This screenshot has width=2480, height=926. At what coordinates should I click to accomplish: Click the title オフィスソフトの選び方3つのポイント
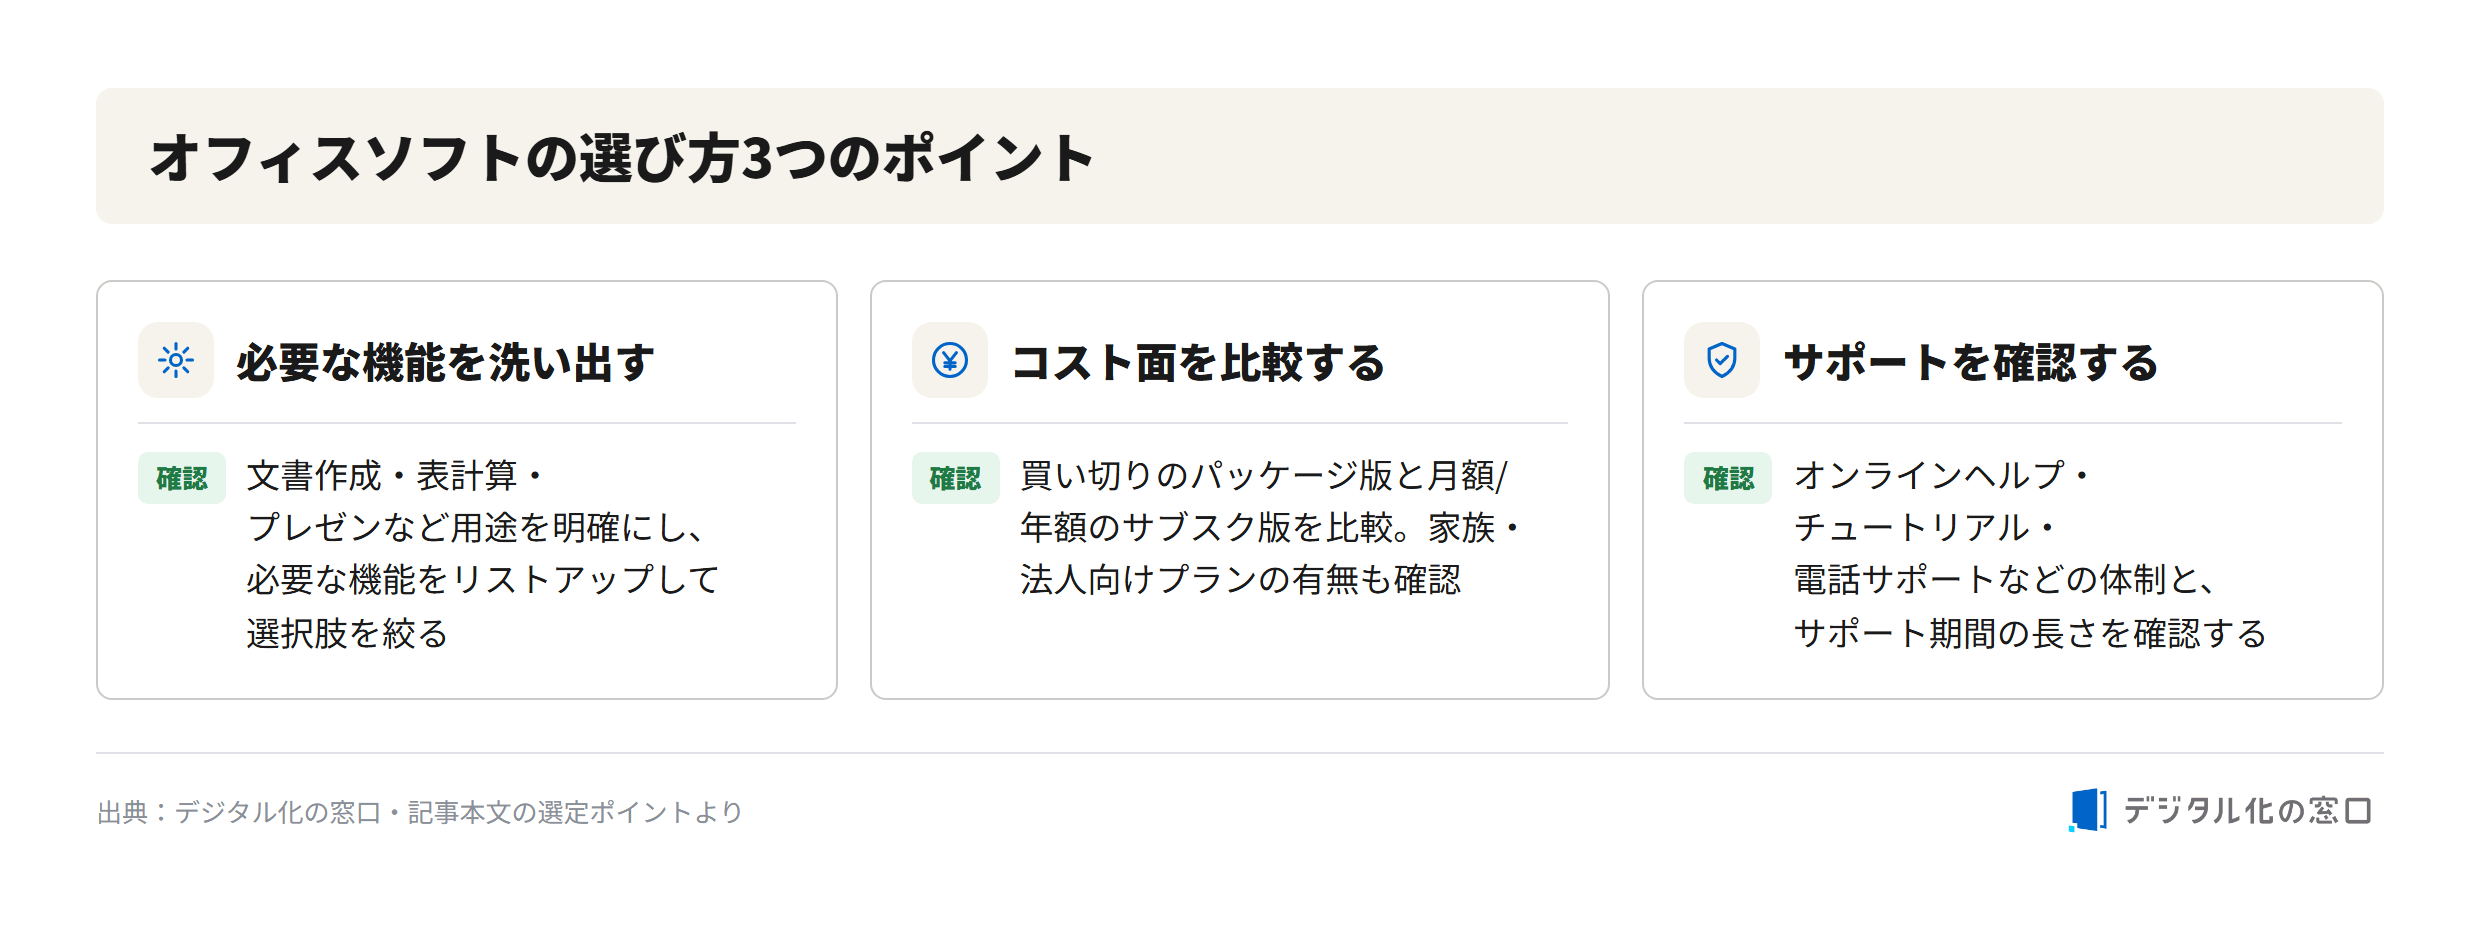622,158
